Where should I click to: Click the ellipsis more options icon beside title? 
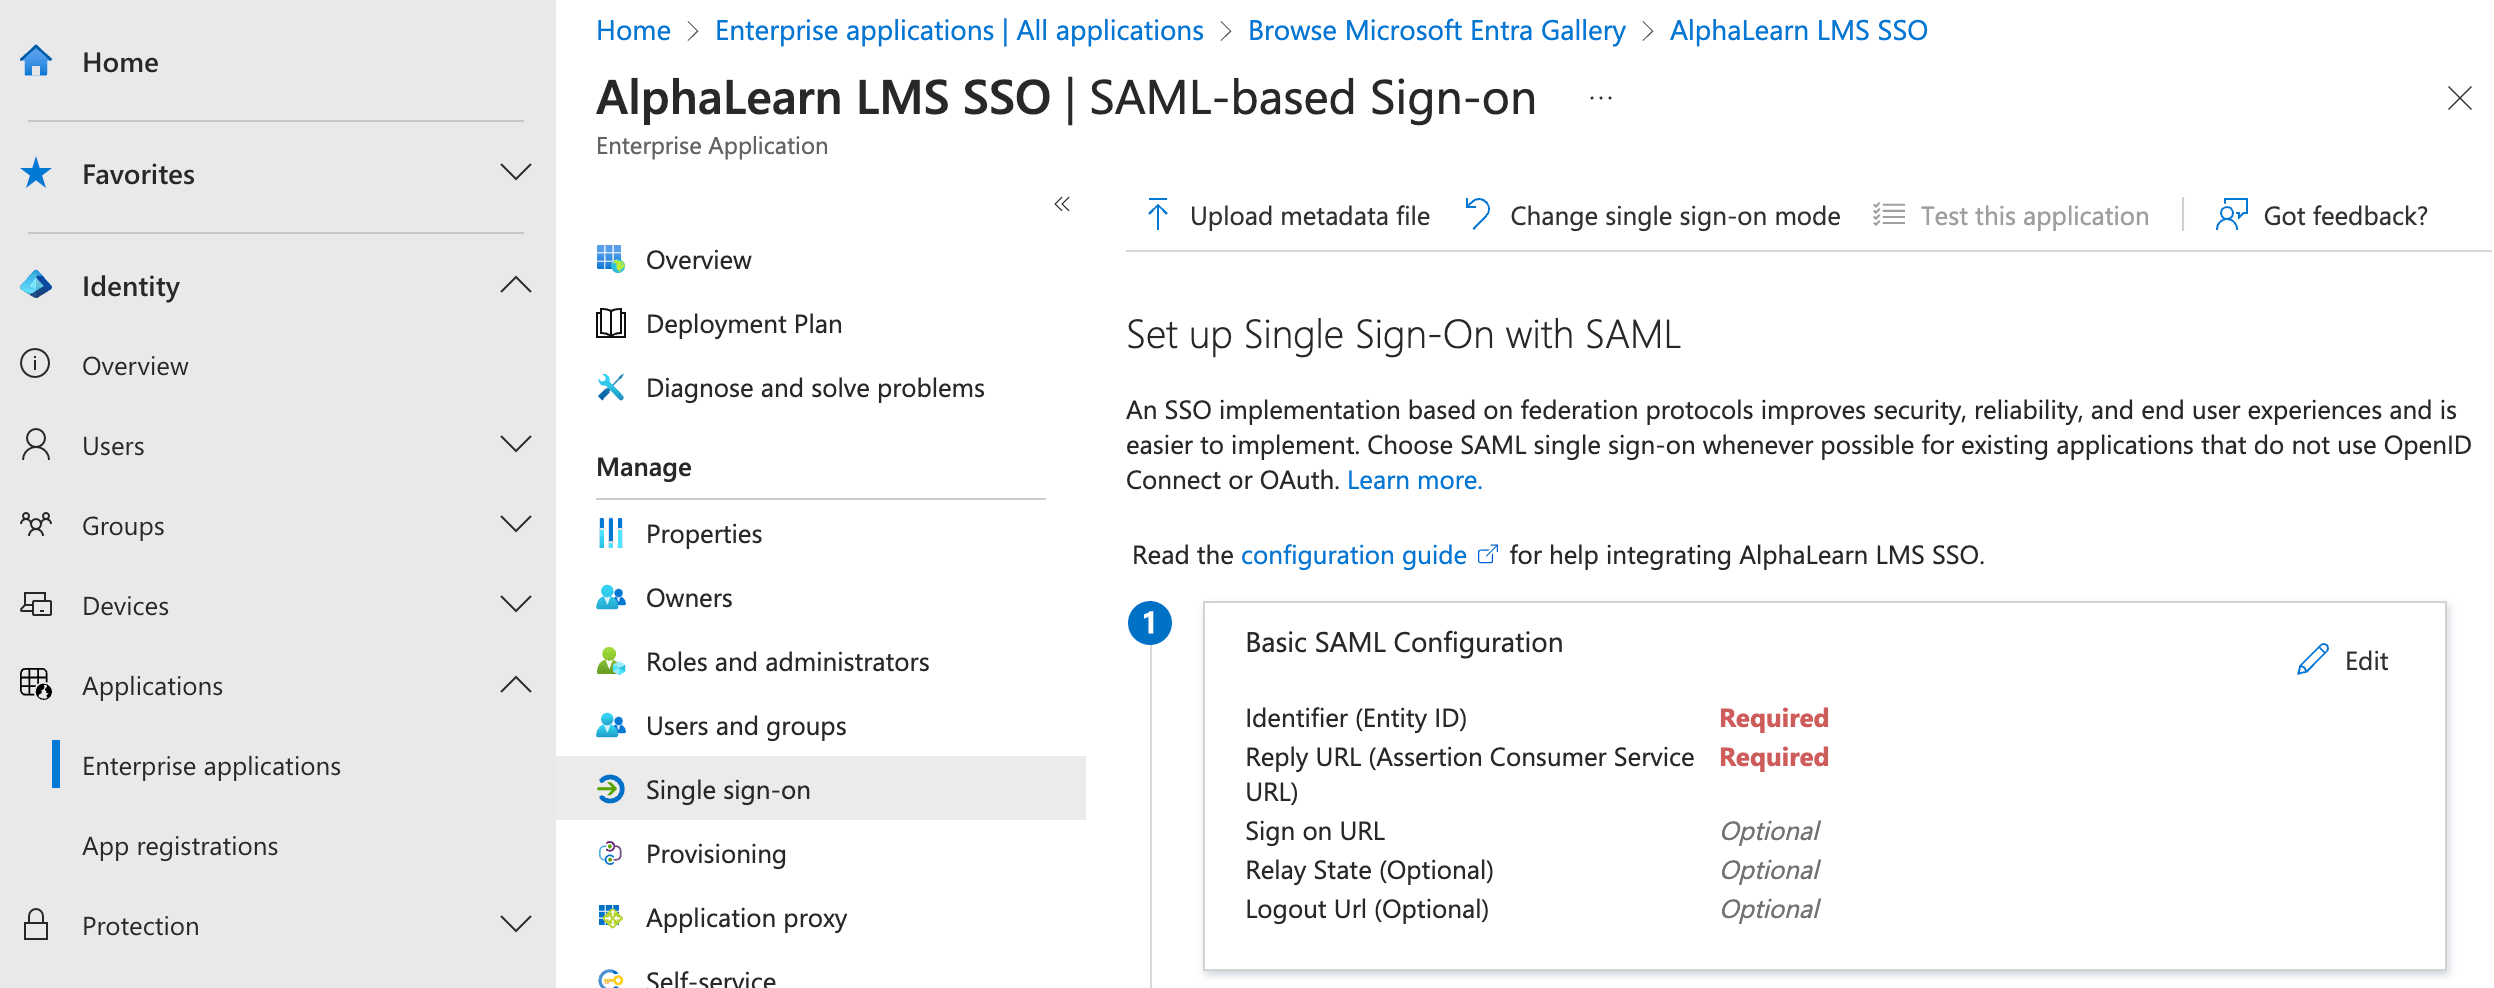(x=1600, y=98)
